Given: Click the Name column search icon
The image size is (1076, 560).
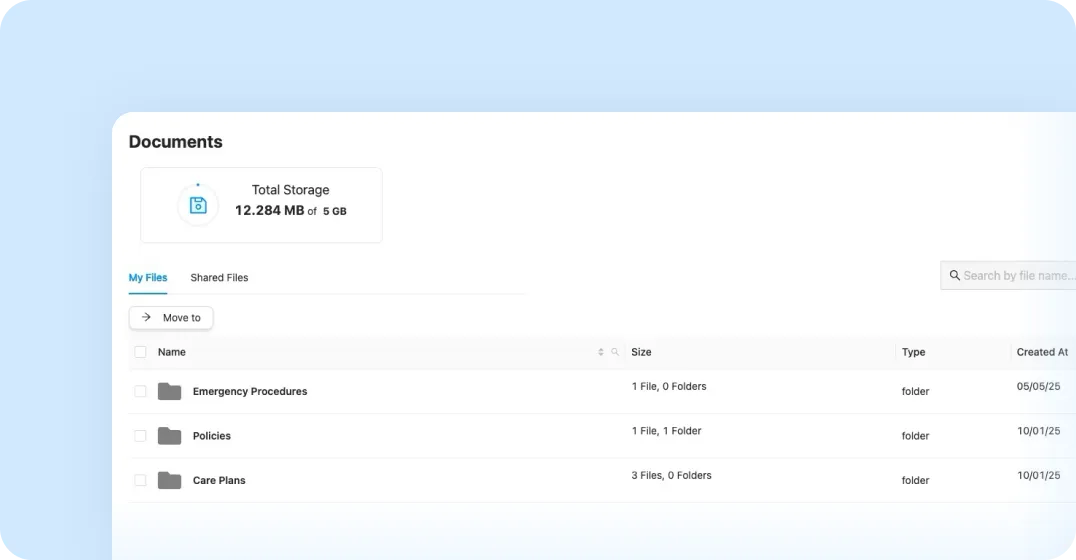Looking at the screenshot, I should (x=615, y=352).
